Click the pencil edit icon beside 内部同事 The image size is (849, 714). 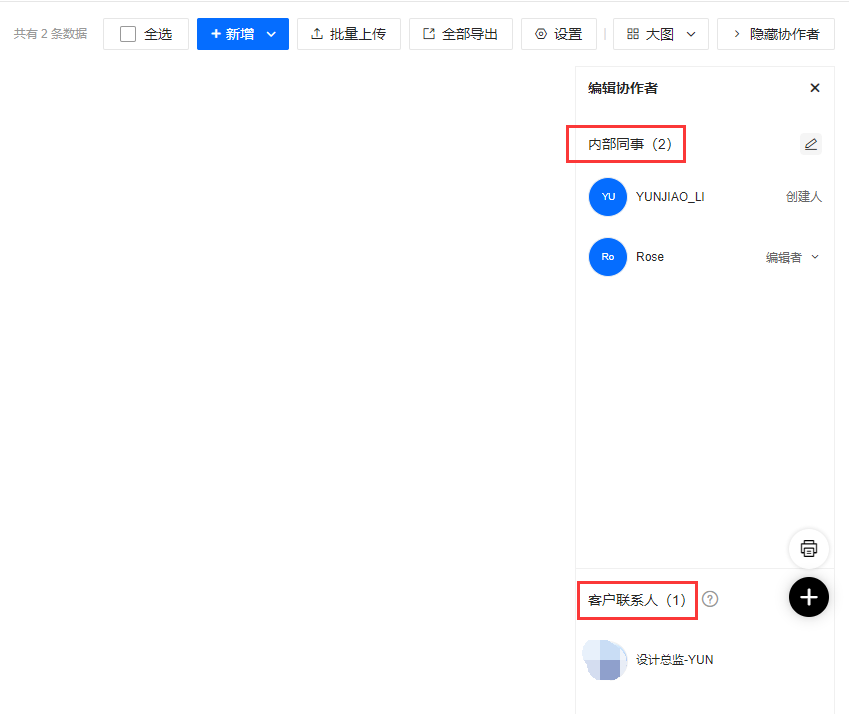pyautogui.click(x=811, y=144)
